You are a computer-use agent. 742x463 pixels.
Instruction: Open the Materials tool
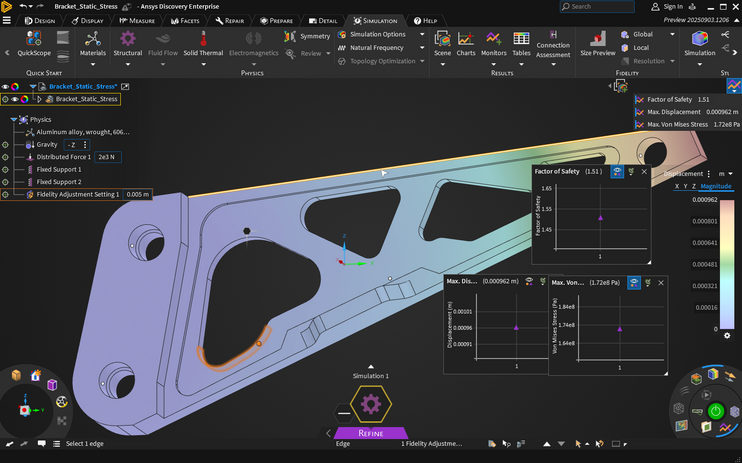(x=93, y=44)
